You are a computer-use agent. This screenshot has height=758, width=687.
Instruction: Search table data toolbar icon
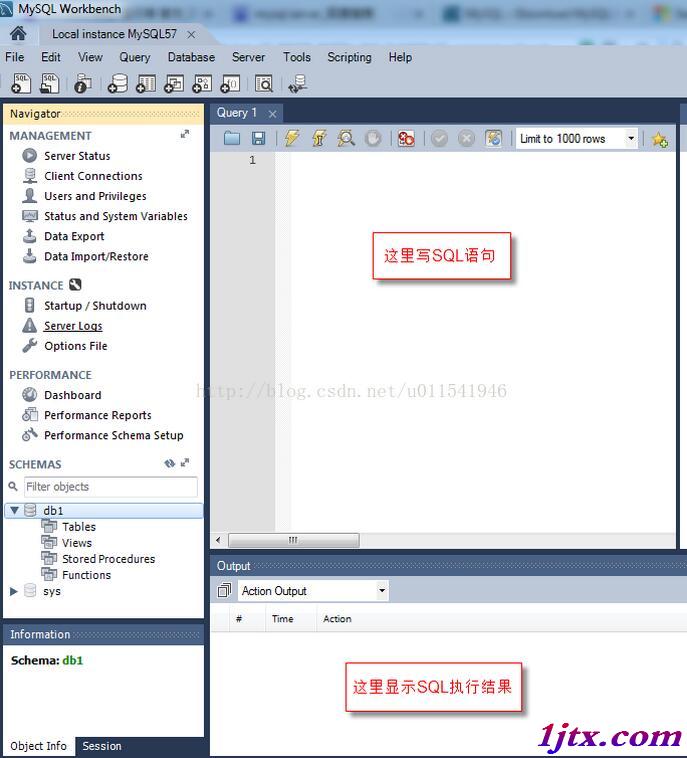click(263, 84)
